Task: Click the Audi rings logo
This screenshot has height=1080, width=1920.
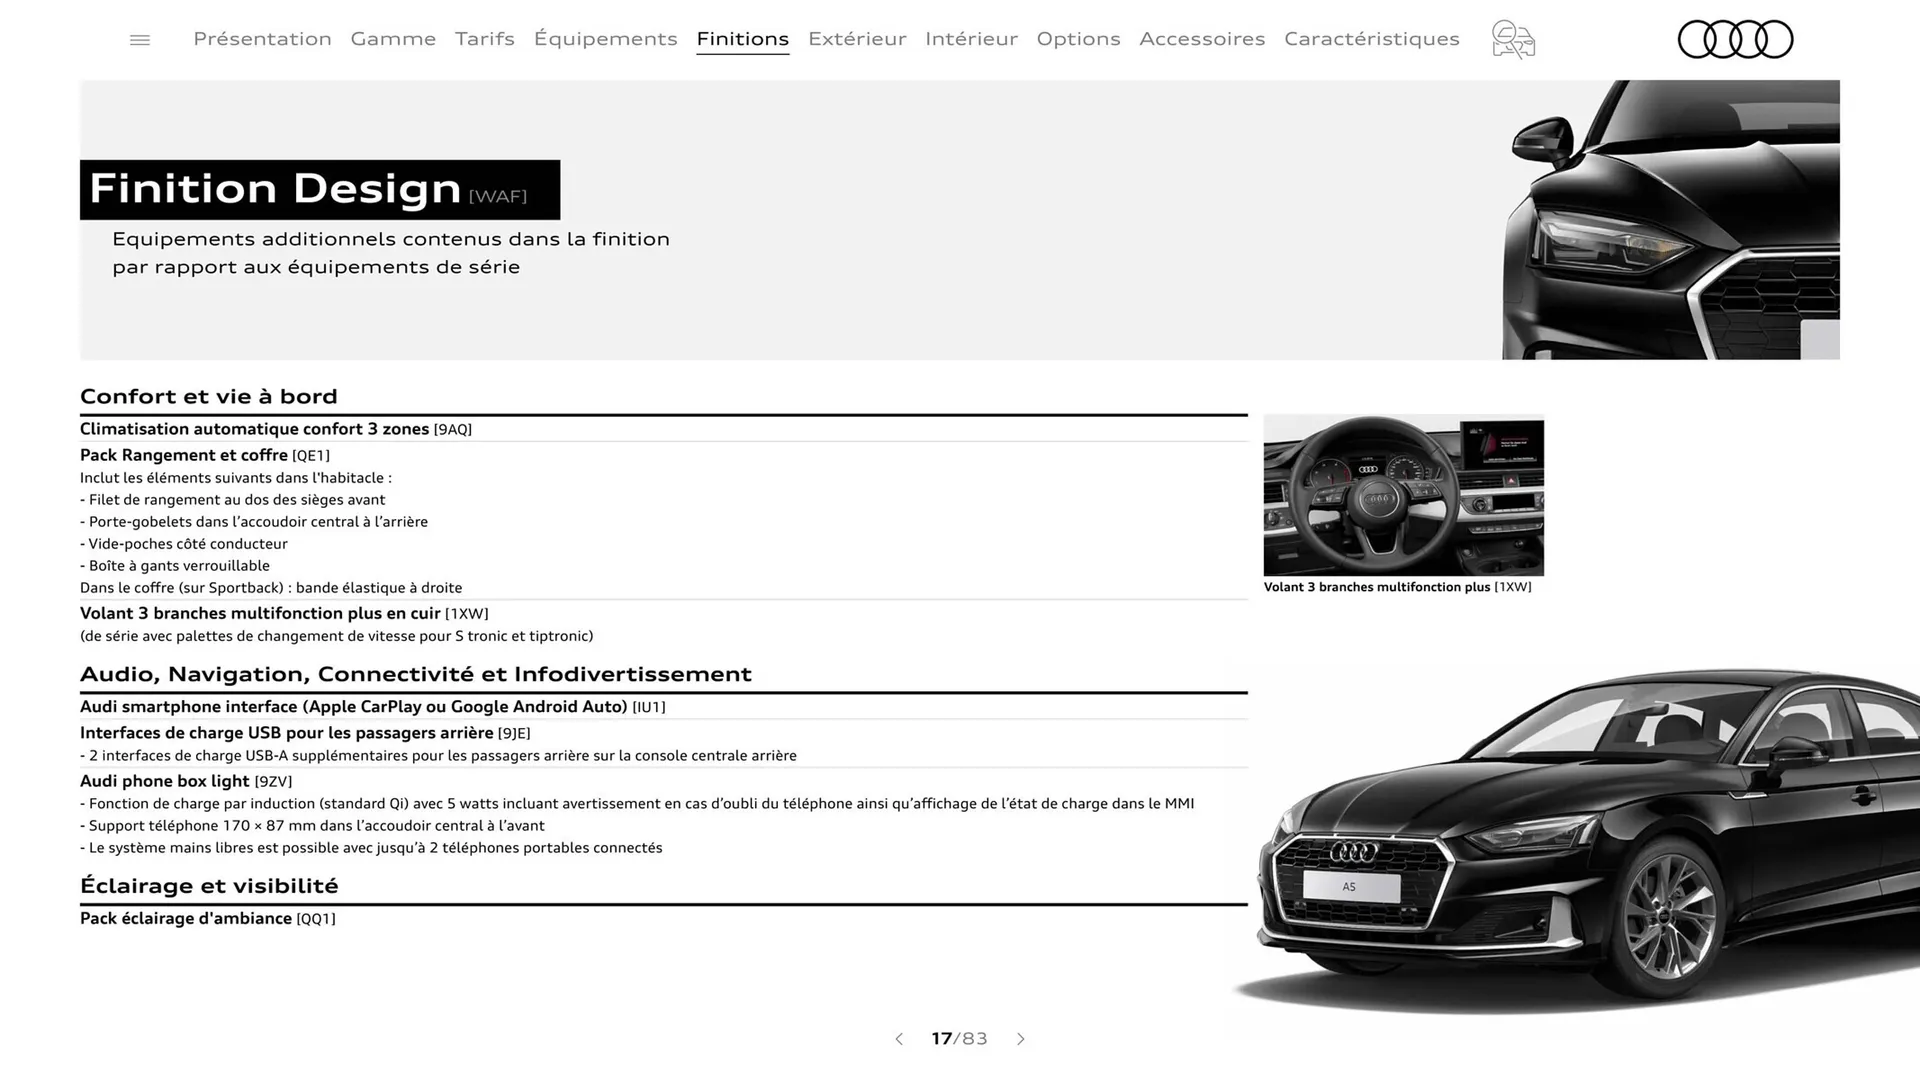Action: [1735, 40]
